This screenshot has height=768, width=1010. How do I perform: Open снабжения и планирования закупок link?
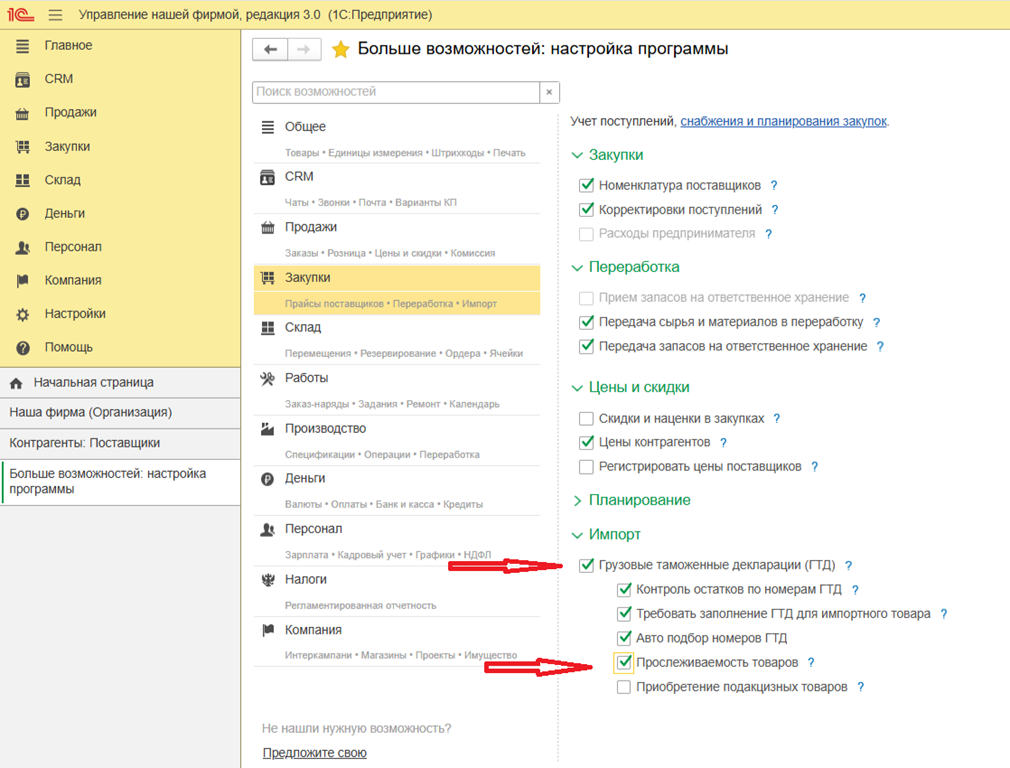783,121
